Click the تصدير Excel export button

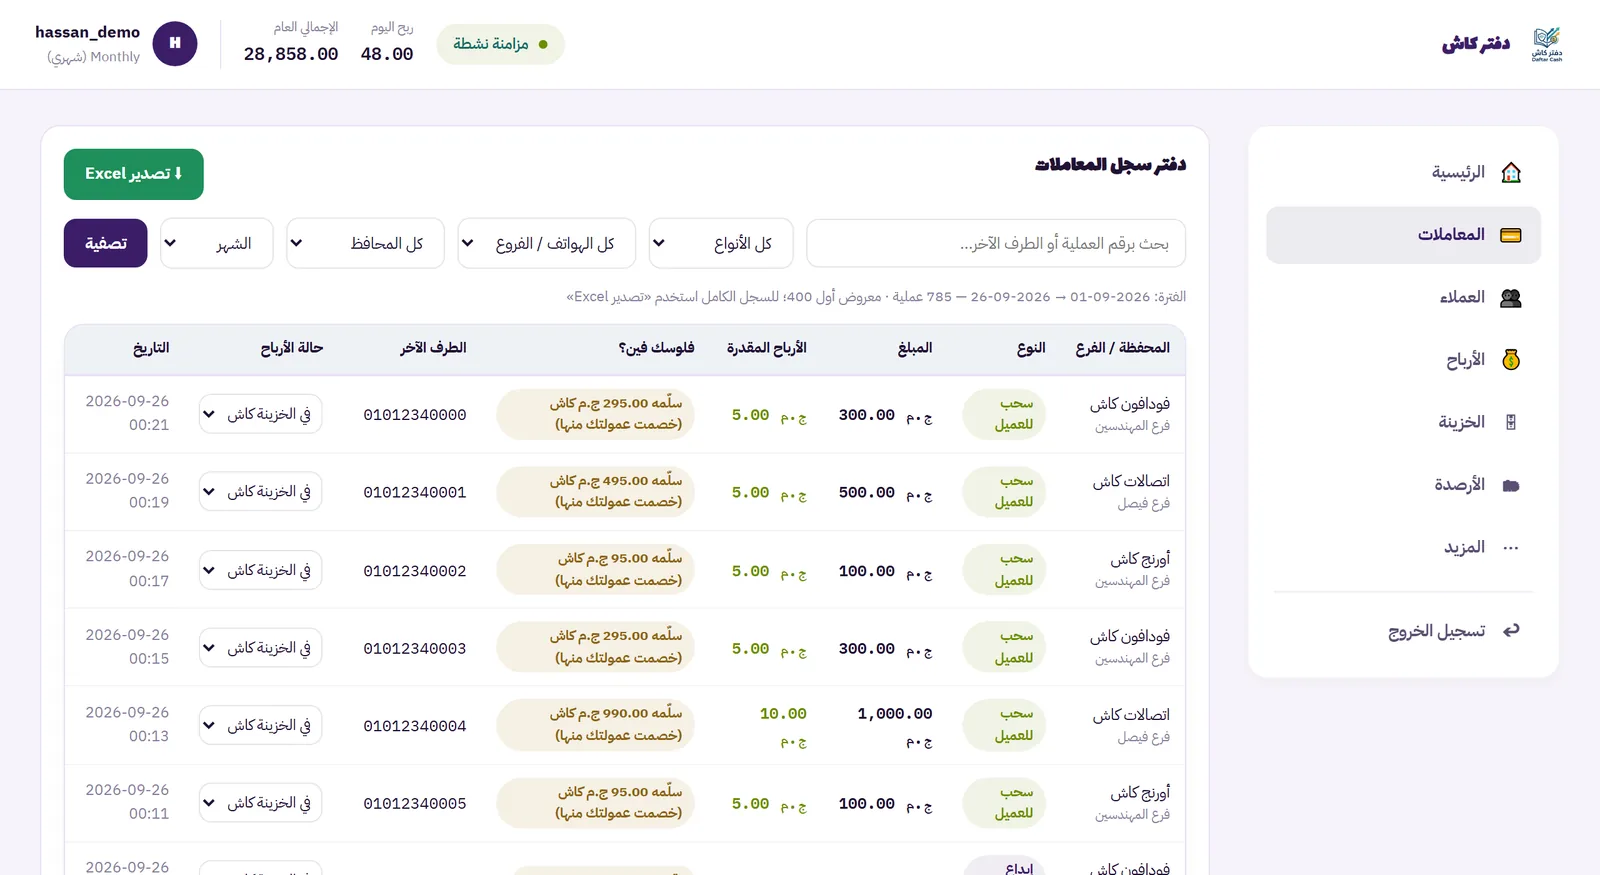point(134,174)
